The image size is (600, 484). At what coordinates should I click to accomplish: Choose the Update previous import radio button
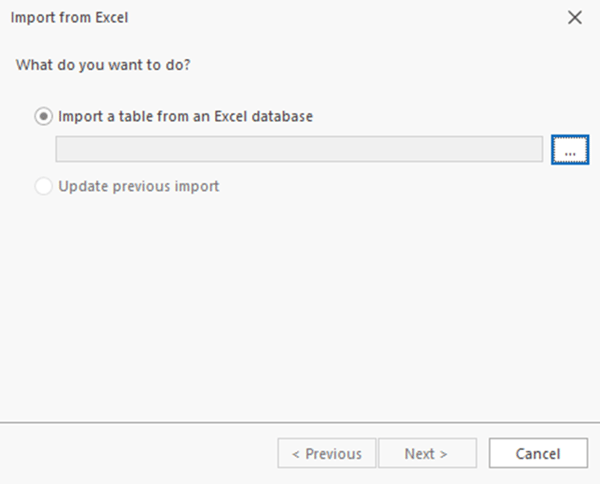click(x=44, y=186)
